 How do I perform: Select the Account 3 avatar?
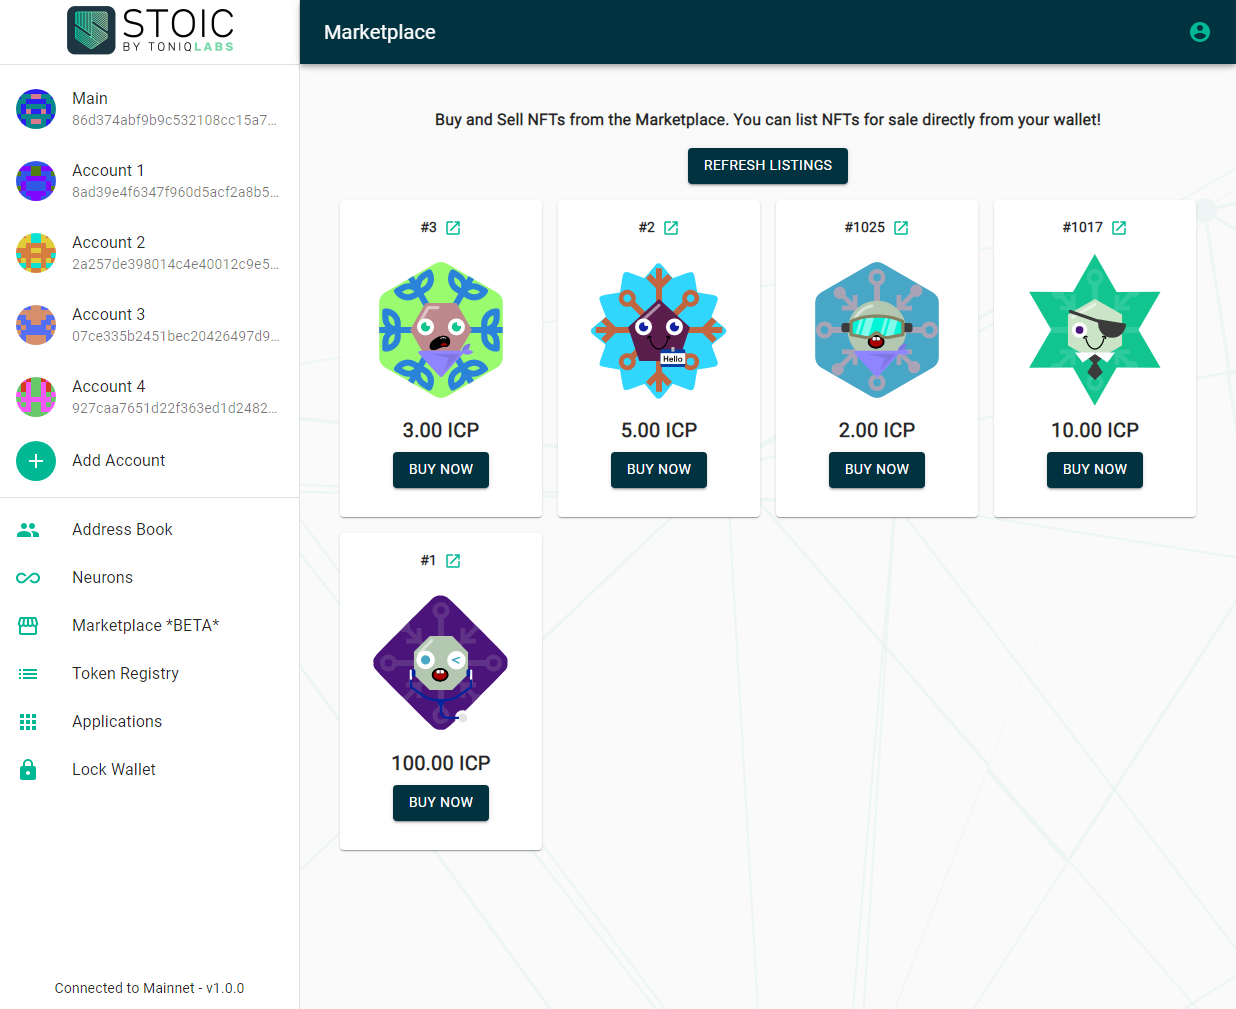coord(36,325)
